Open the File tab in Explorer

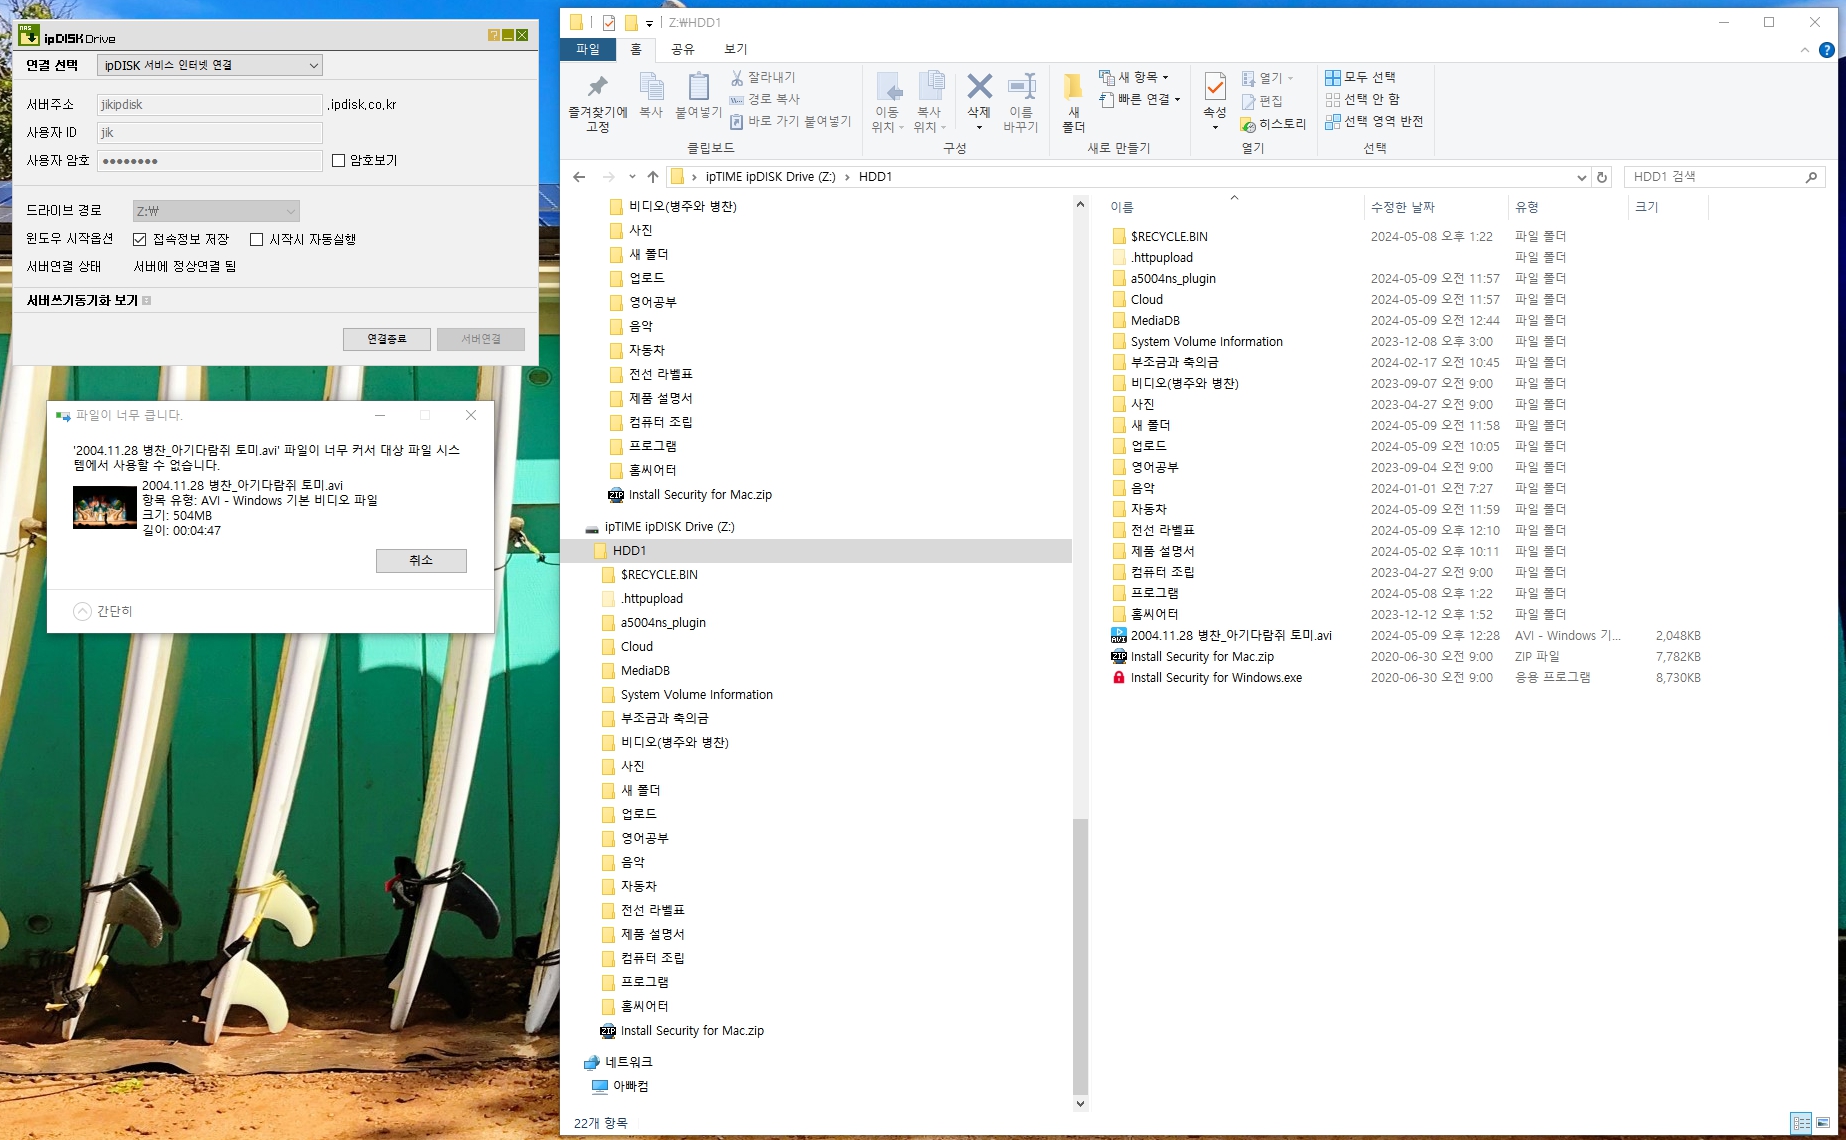click(x=588, y=49)
